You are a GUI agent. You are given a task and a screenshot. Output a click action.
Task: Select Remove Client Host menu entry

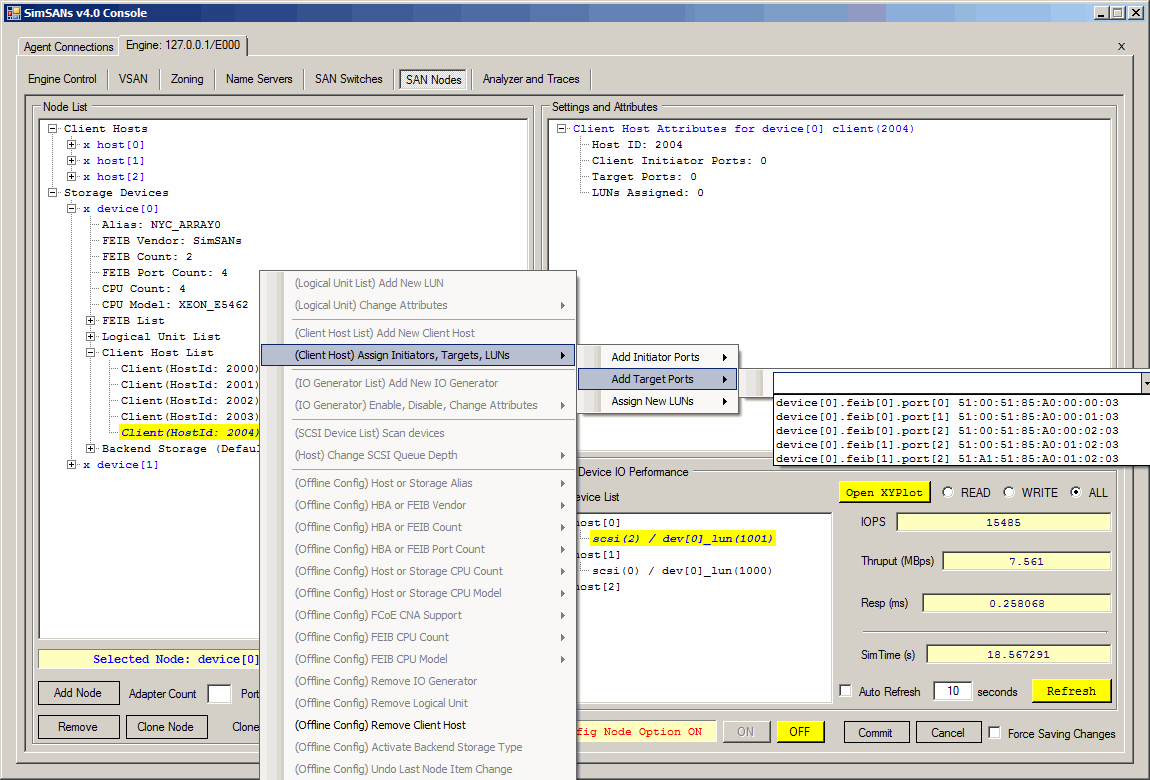tap(380, 725)
